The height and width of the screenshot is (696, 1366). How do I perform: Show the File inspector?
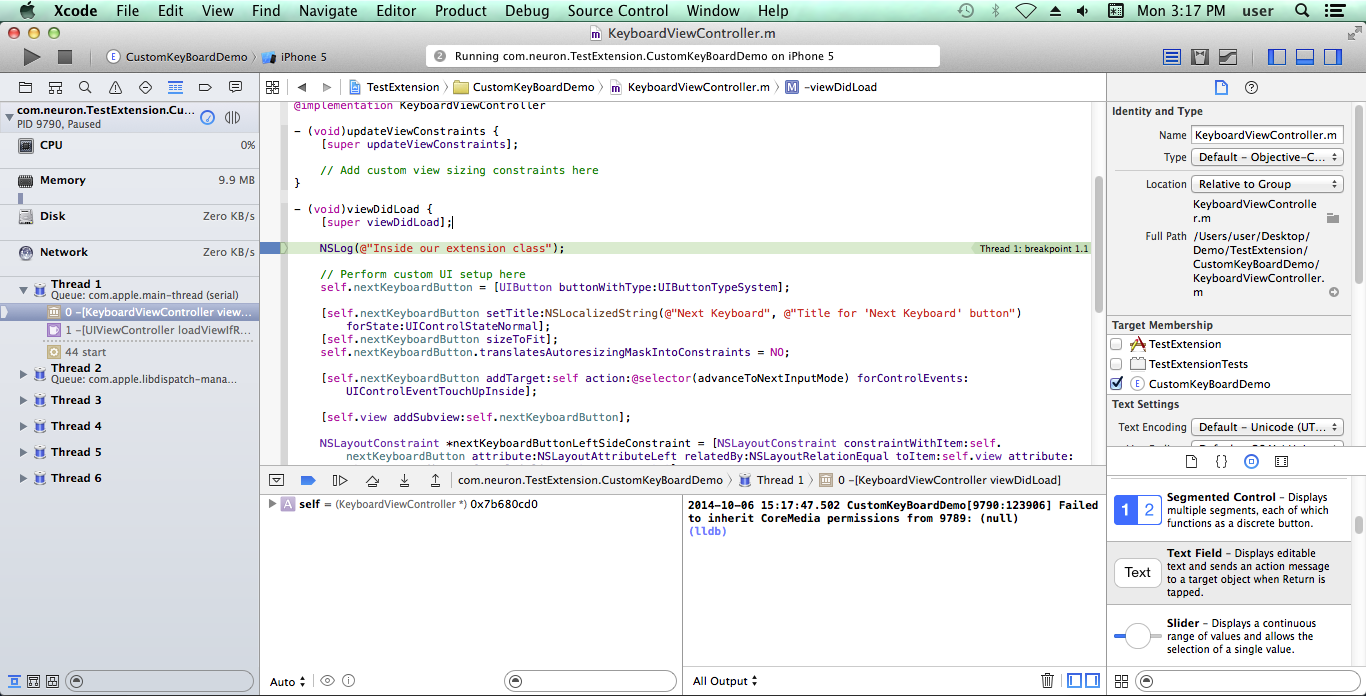(x=1221, y=87)
